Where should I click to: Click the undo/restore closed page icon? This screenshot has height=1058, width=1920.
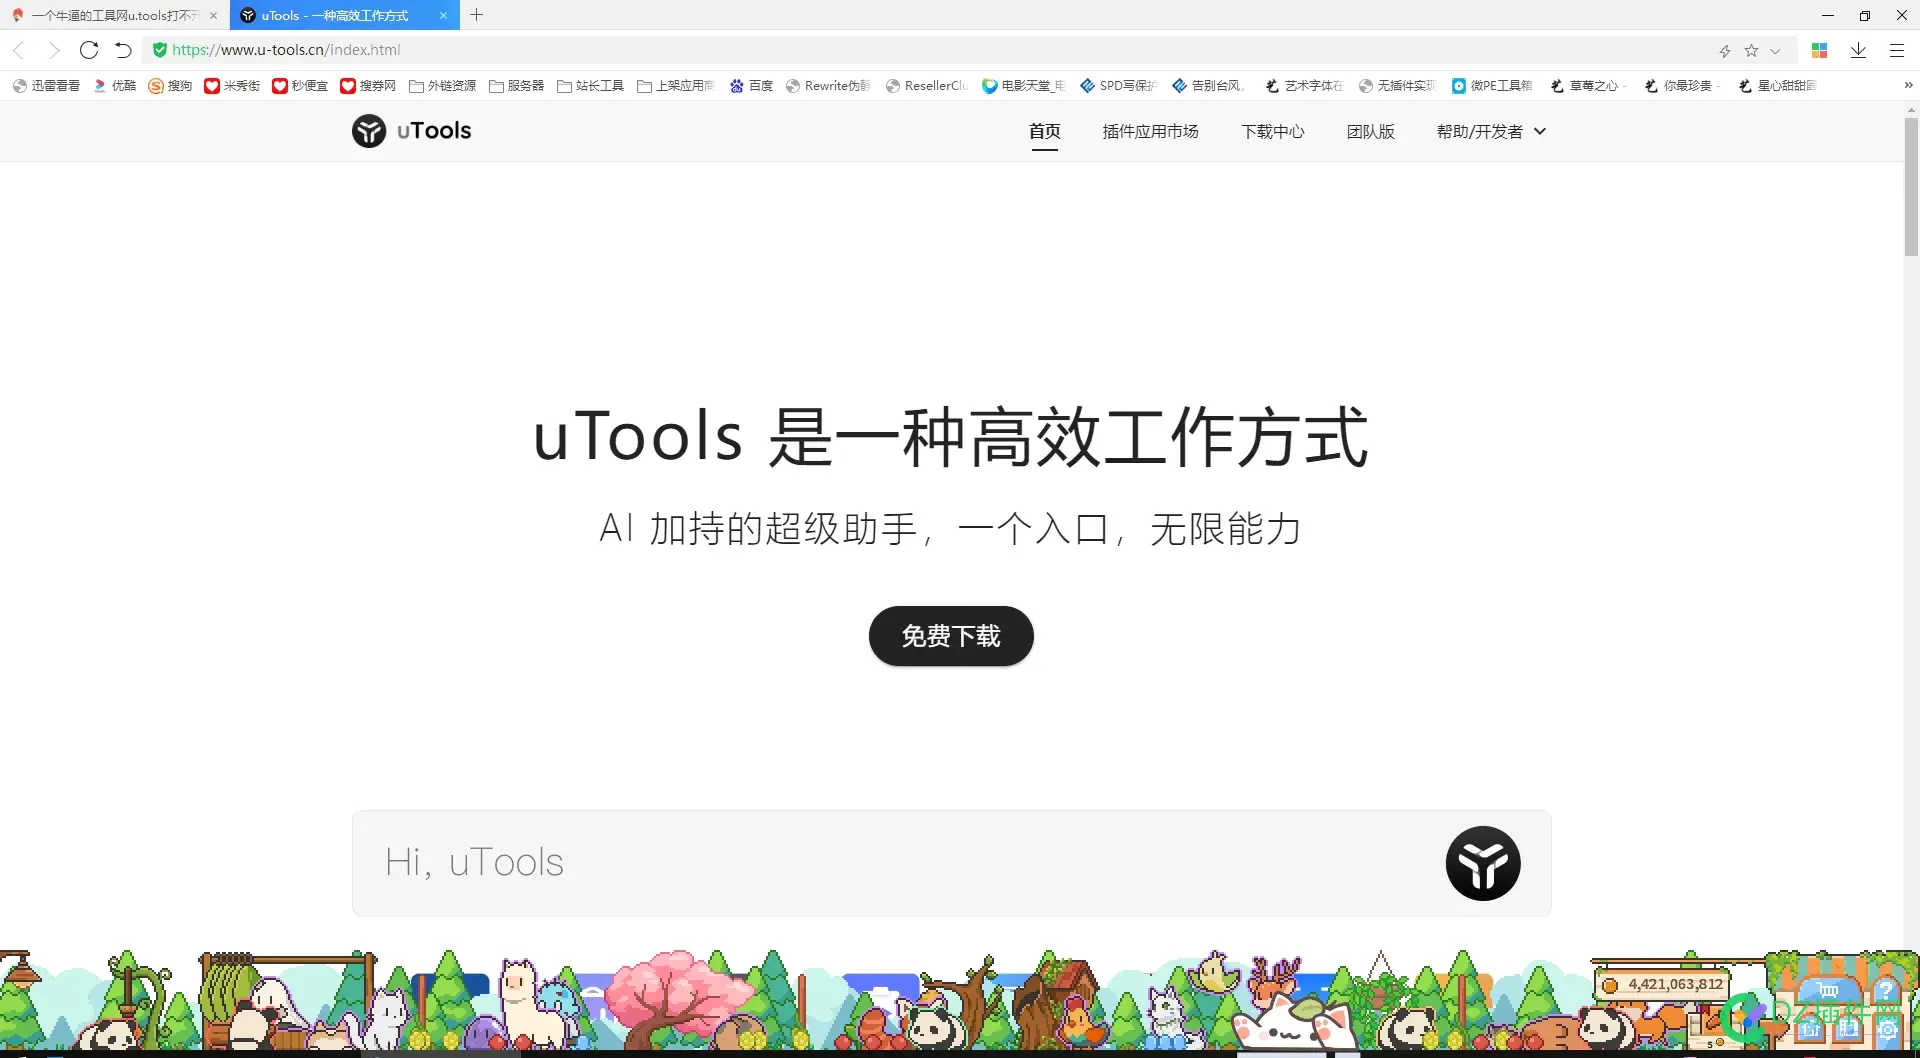pyautogui.click(x=123, y=50)
